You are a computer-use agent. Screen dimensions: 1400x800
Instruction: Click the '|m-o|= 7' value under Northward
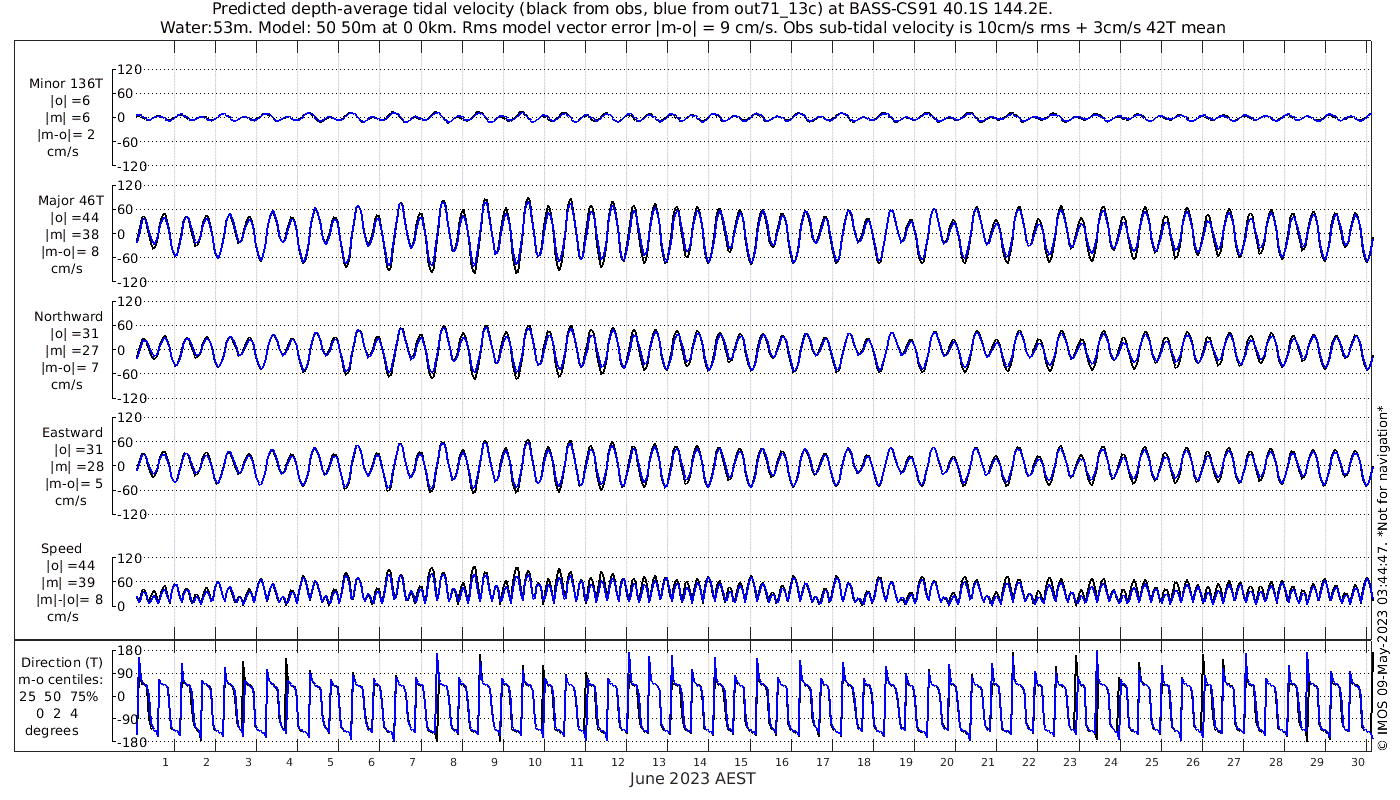coord(70,368)
